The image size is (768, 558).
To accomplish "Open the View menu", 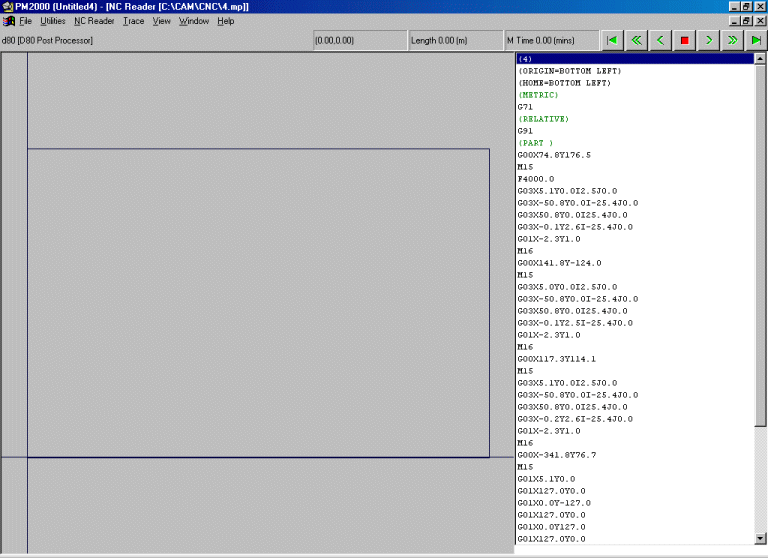I will pos(161,21).
